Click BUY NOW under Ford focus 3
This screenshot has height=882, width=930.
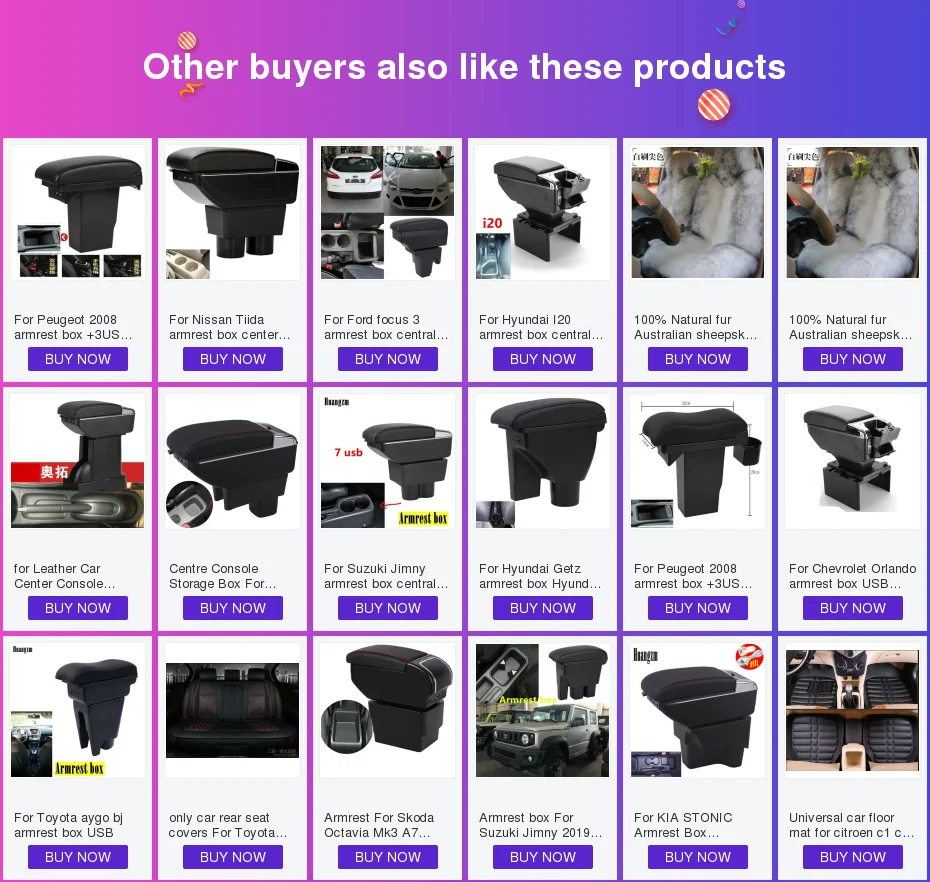388,359
